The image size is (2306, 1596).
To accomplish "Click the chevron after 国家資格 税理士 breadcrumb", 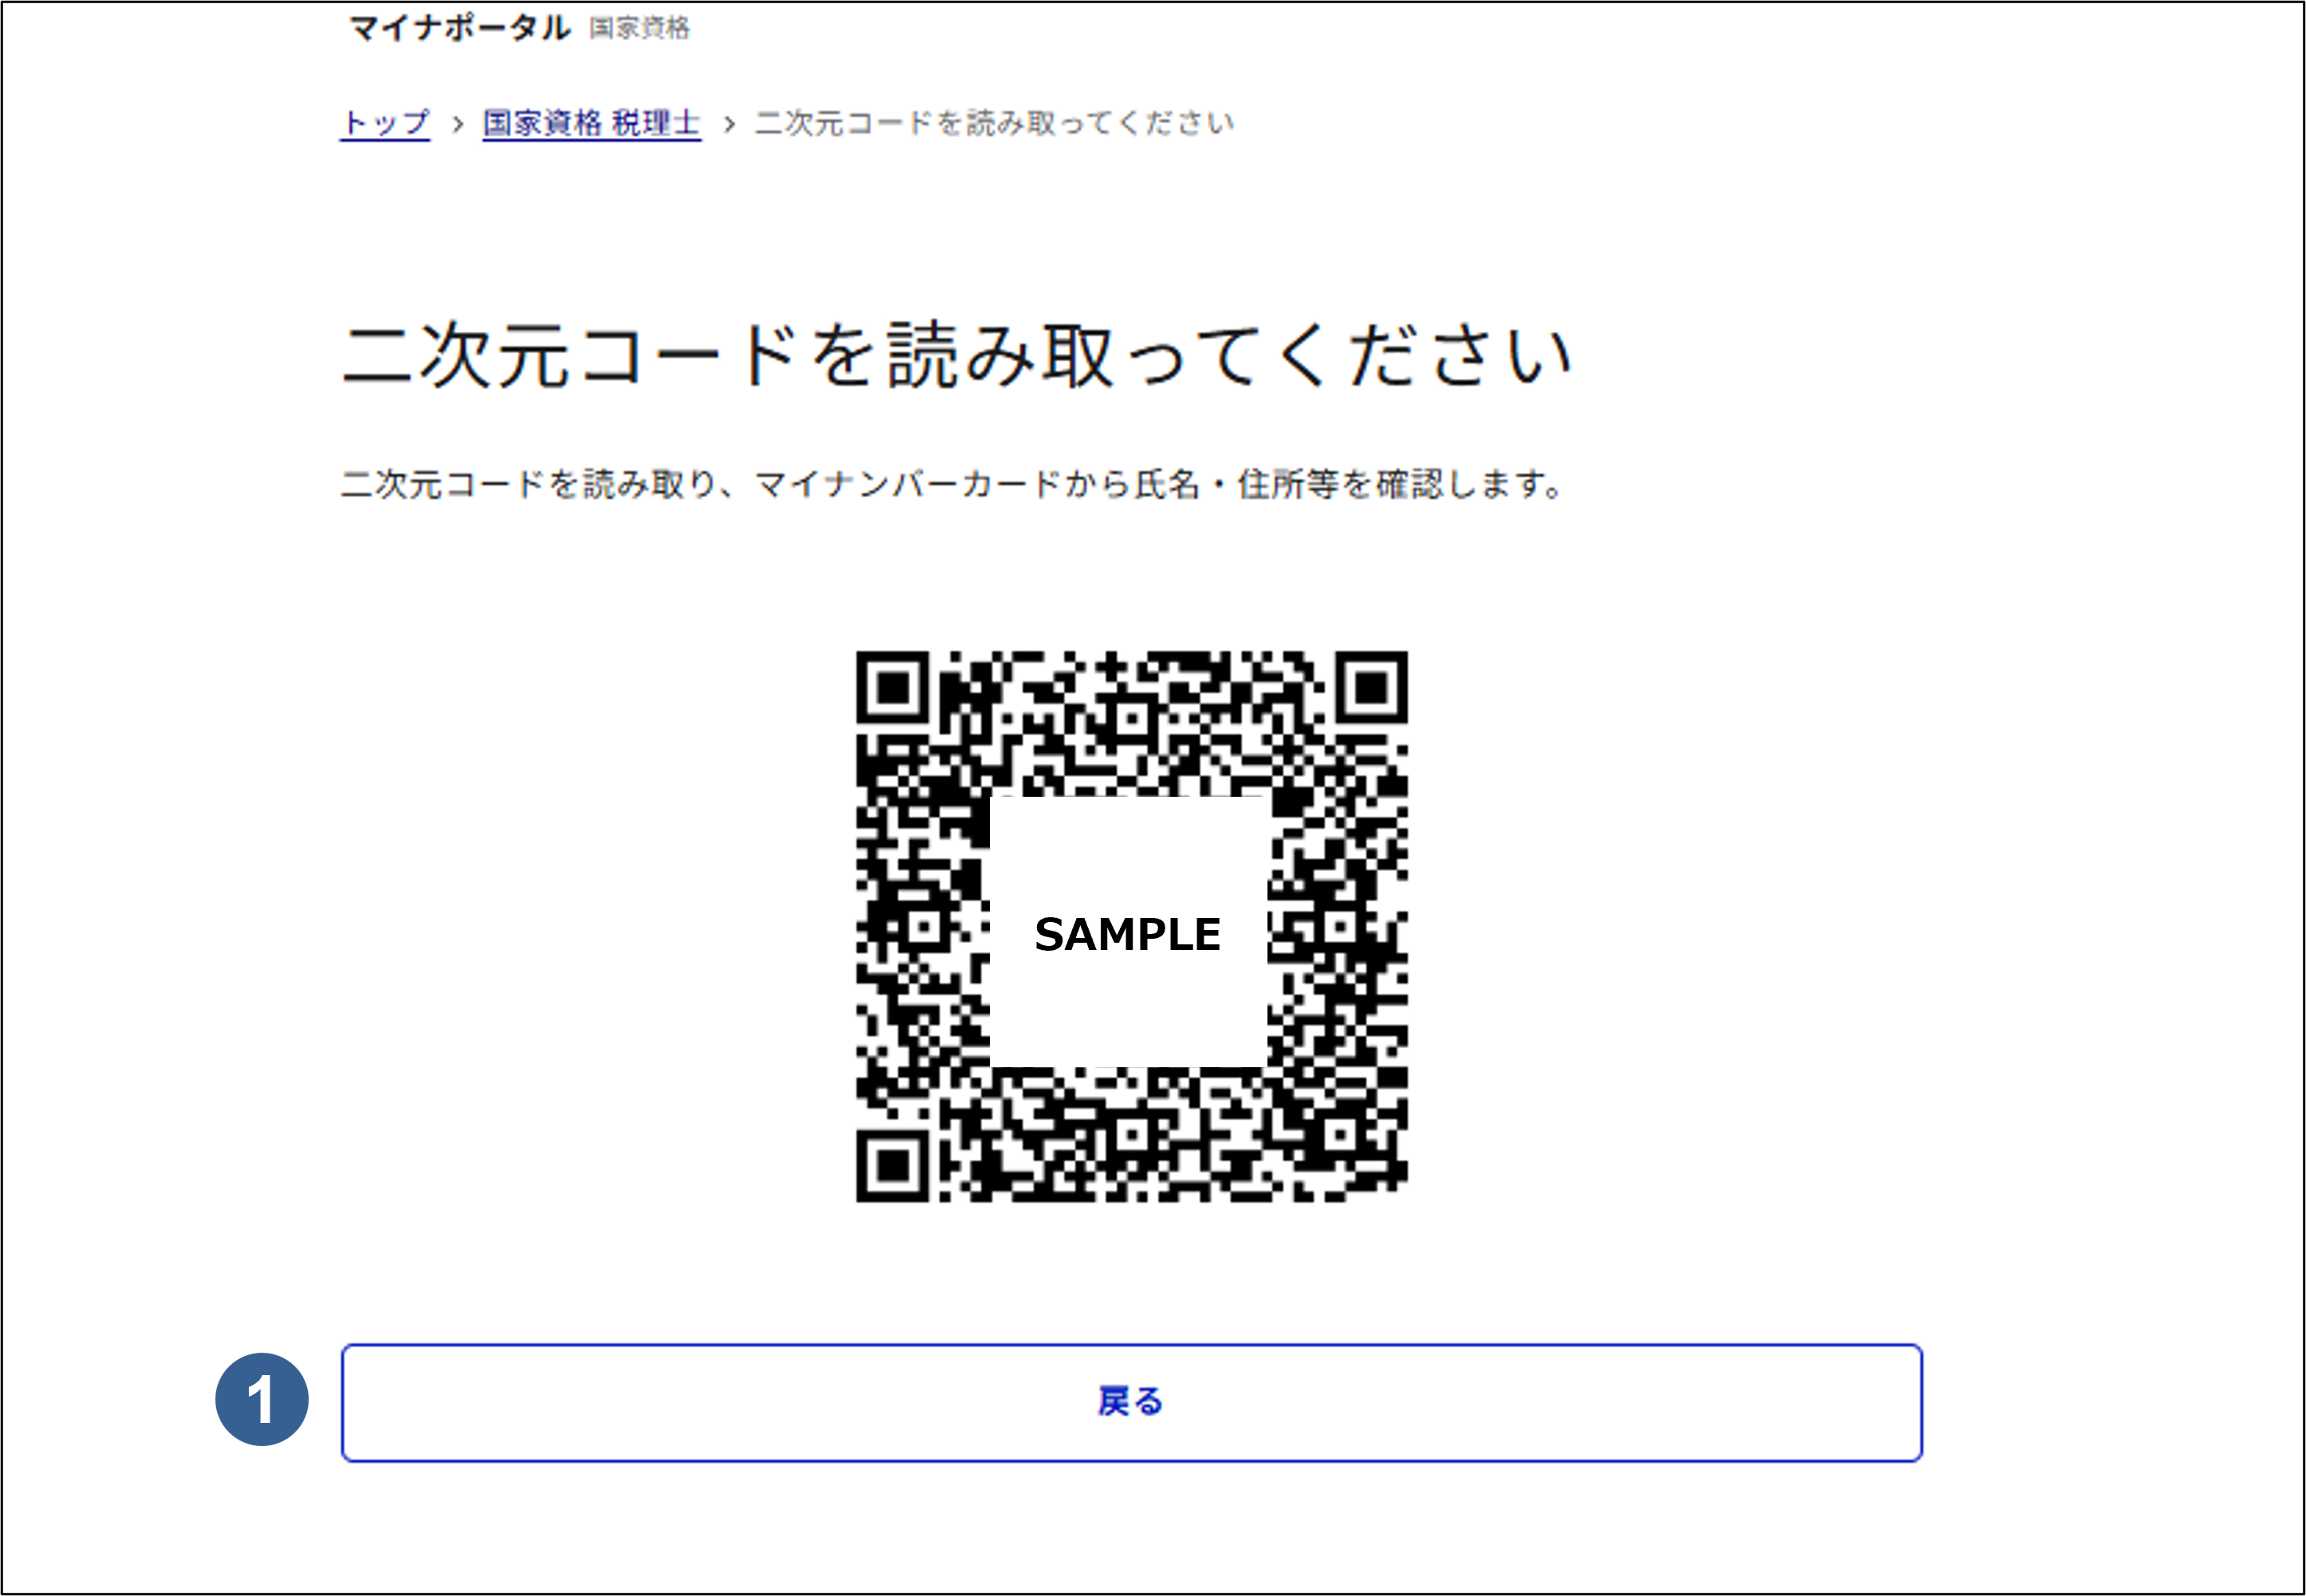I will click(729, 124).
